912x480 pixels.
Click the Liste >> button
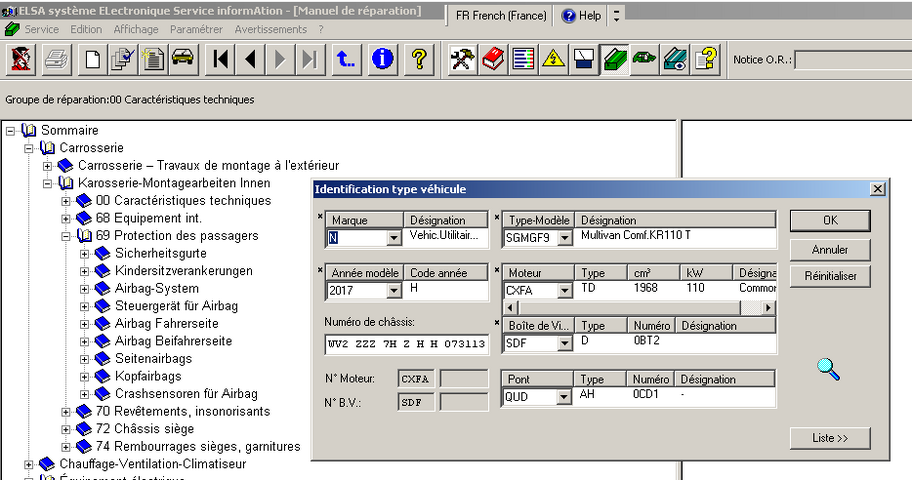[x=830, y=438]
